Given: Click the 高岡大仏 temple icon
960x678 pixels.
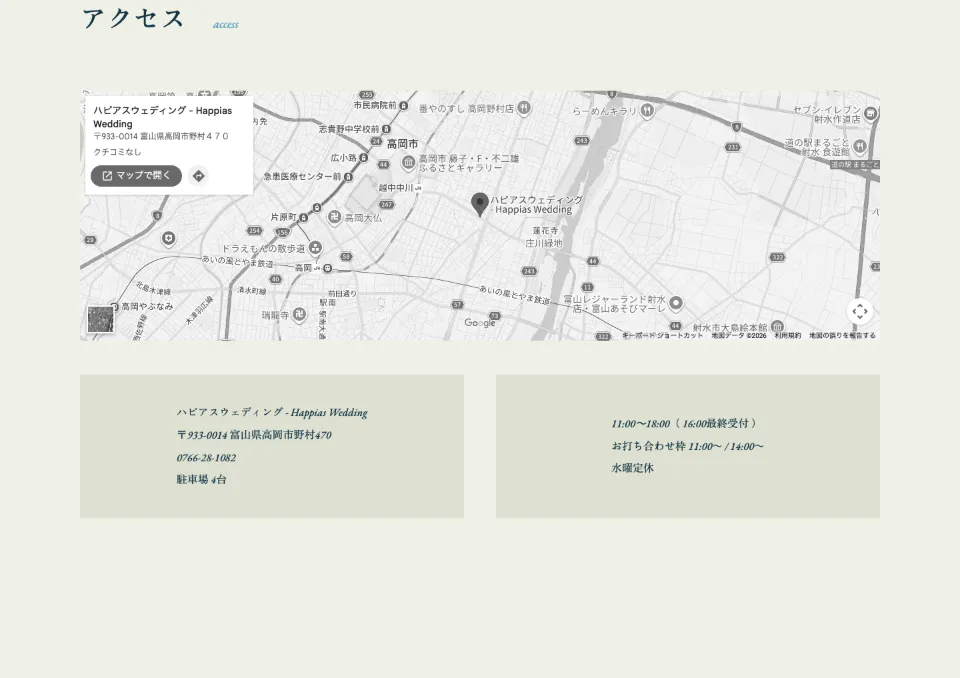Looking at the screenshot, I should coord(334,217).
